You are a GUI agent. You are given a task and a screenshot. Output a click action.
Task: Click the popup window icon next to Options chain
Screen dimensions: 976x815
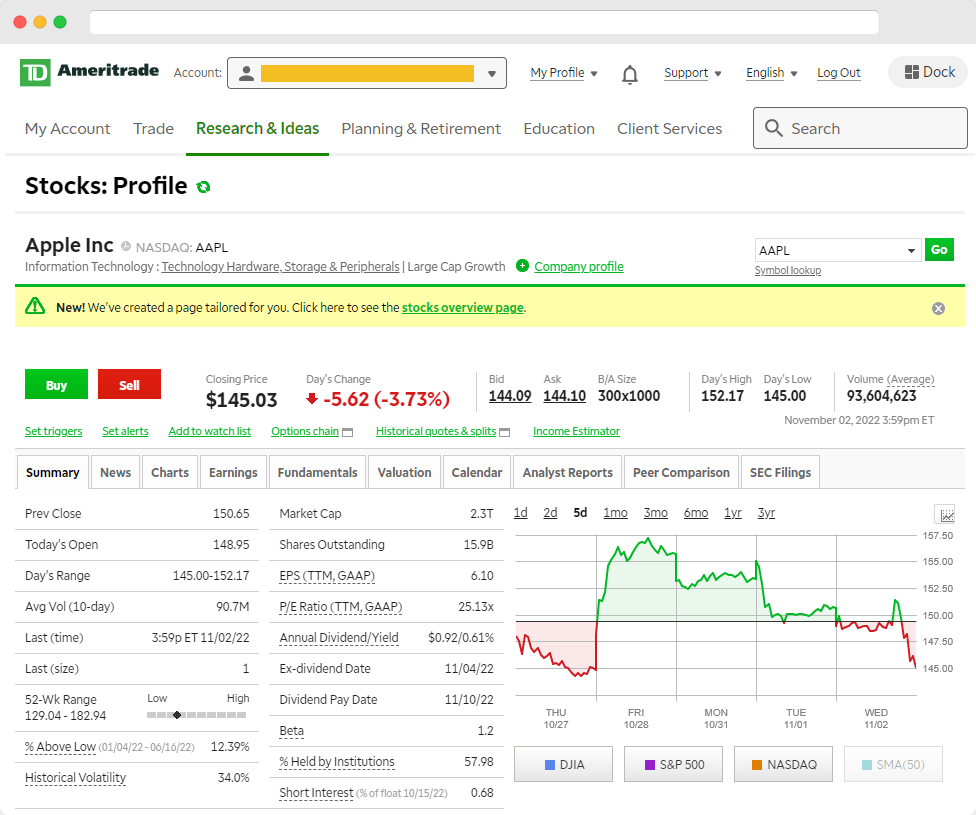click(x=348, y=432)
